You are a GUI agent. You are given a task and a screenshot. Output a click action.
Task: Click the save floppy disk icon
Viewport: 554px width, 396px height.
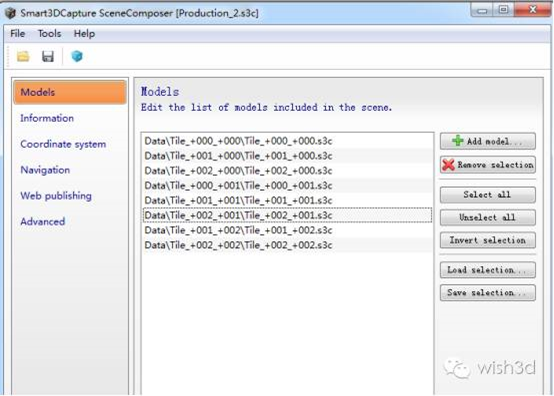48,56
